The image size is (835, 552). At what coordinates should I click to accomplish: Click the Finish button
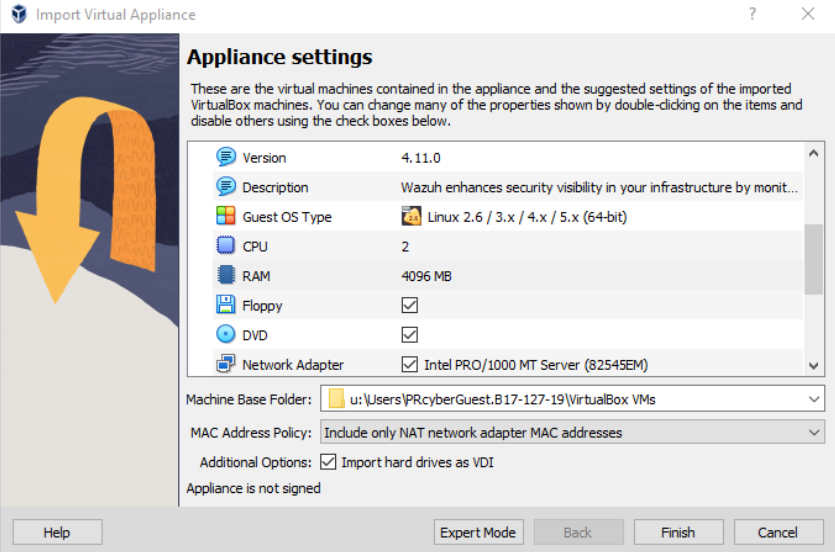[x=678, y=532]
